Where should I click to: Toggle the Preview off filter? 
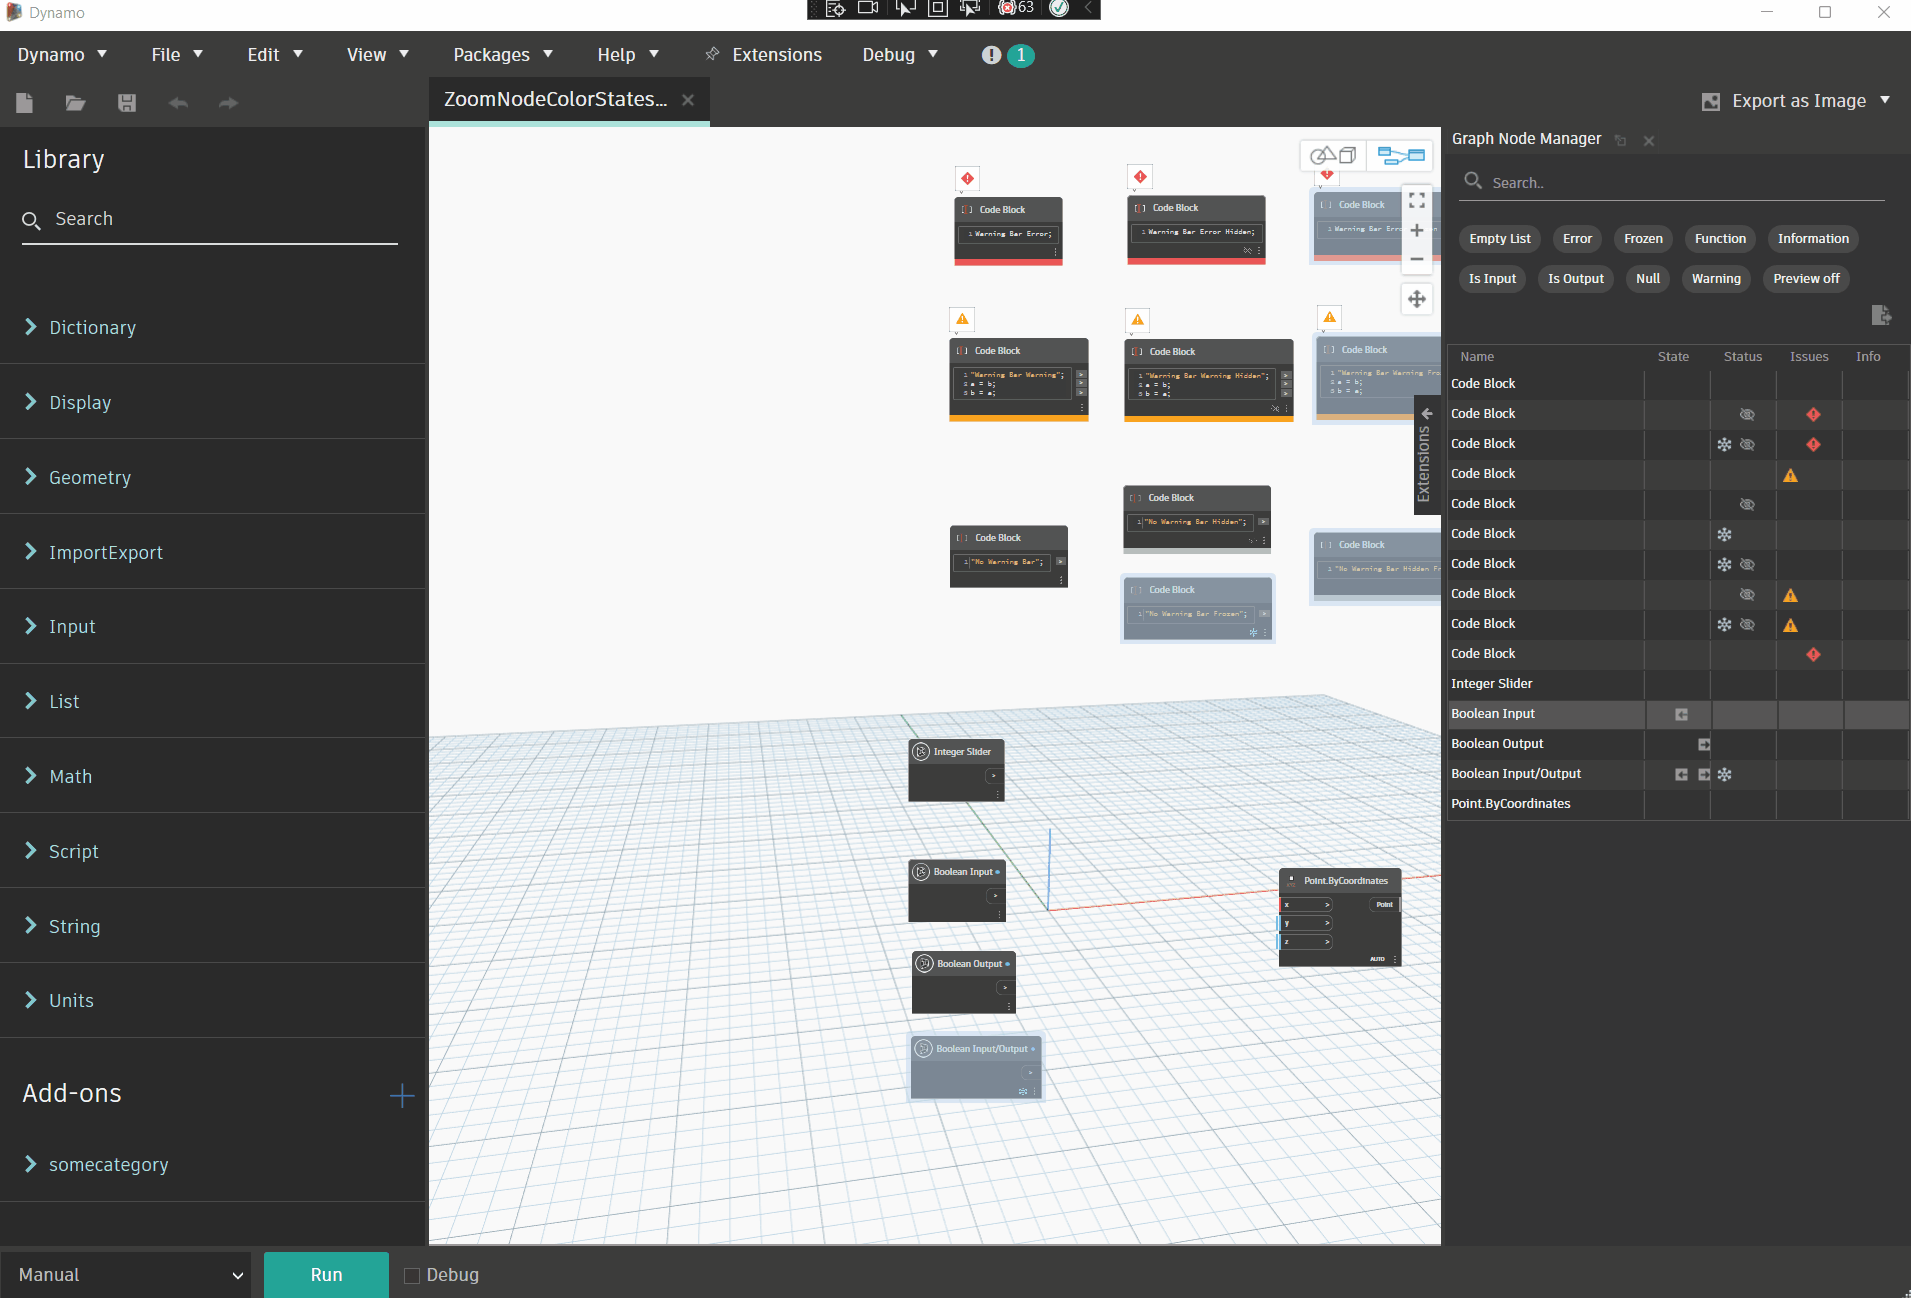pos(1806,279)
